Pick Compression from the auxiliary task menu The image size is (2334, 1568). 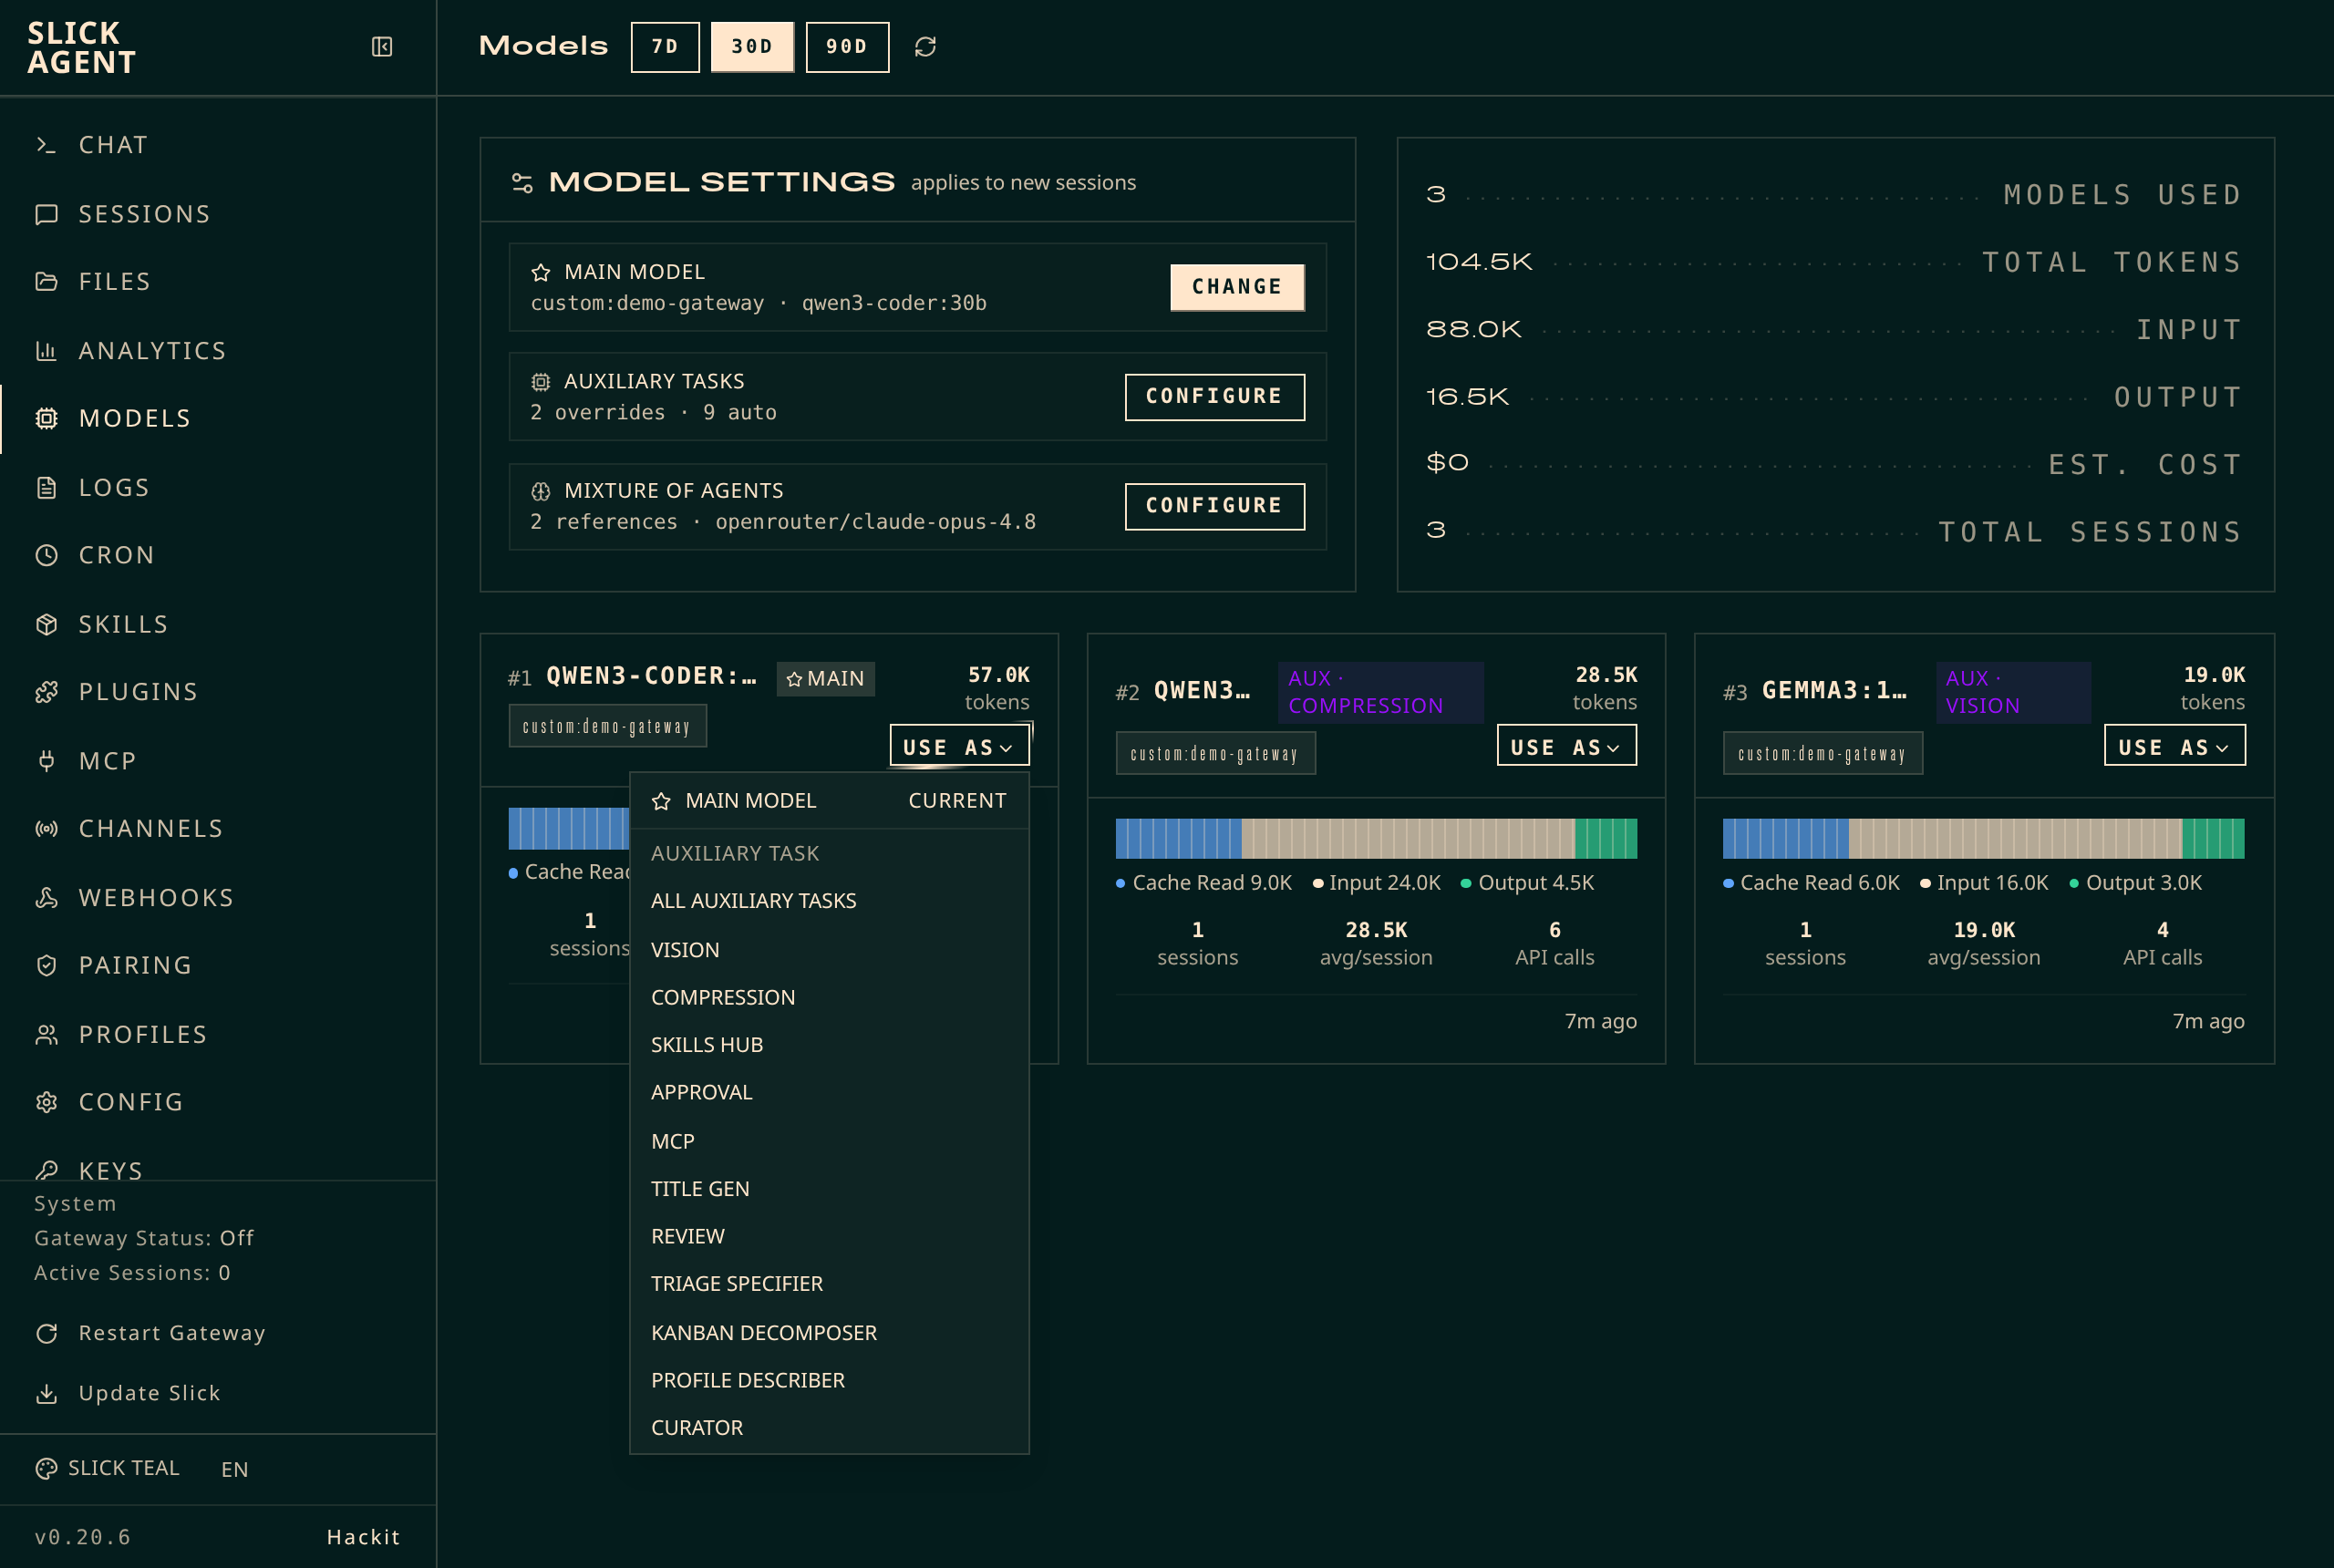[x=829, y=998]
